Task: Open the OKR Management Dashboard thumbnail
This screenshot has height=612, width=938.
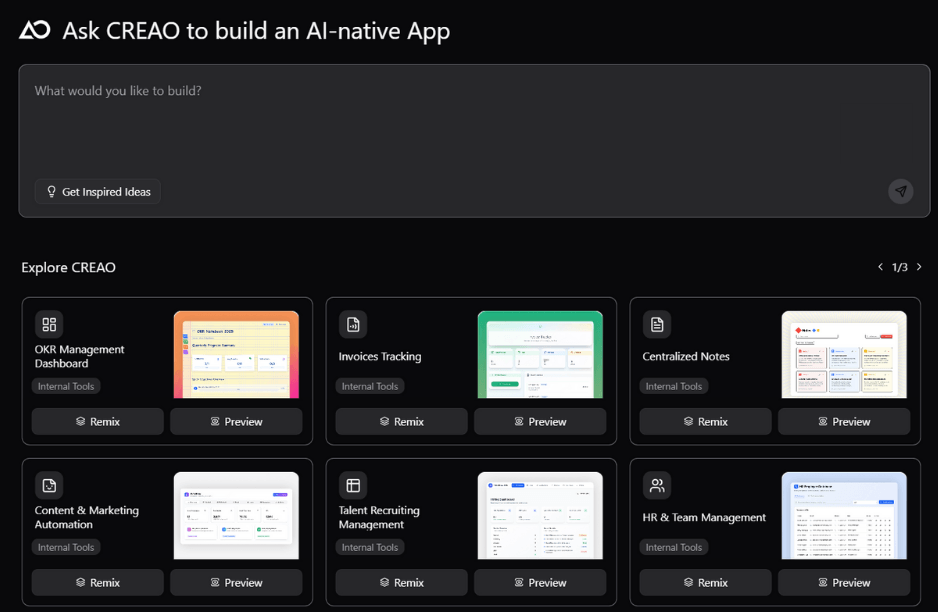Action: (236, 354)
